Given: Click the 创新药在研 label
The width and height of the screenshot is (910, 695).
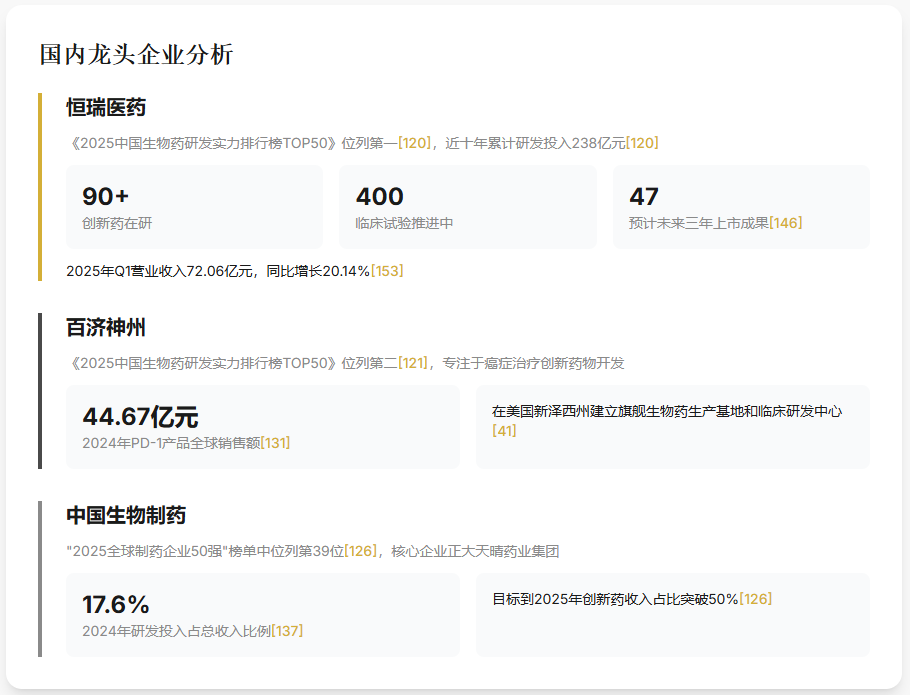Looking at the screenshot, I should (x=117, y=223).
